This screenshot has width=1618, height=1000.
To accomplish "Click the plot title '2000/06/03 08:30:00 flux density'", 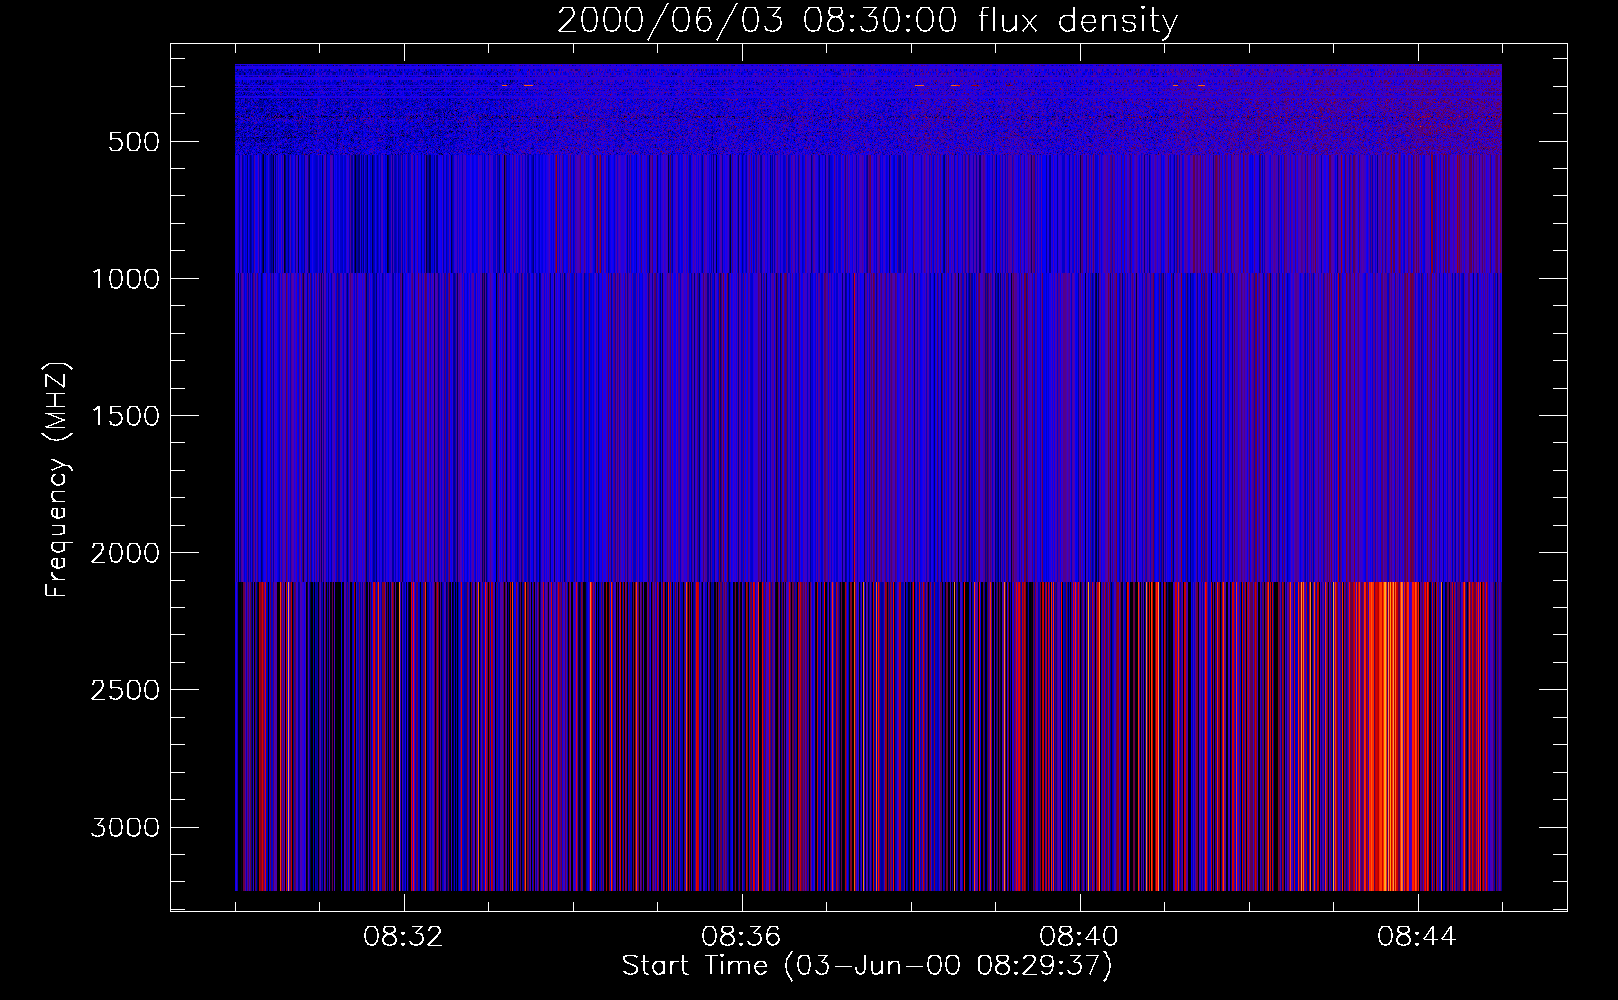I will 867,21.
